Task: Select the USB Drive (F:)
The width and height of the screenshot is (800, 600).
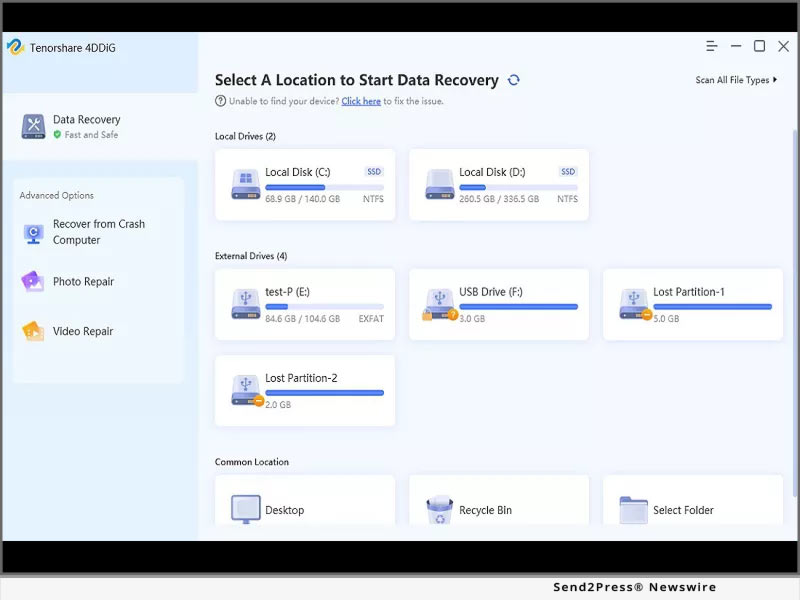Action: click(x=498, y=305)
